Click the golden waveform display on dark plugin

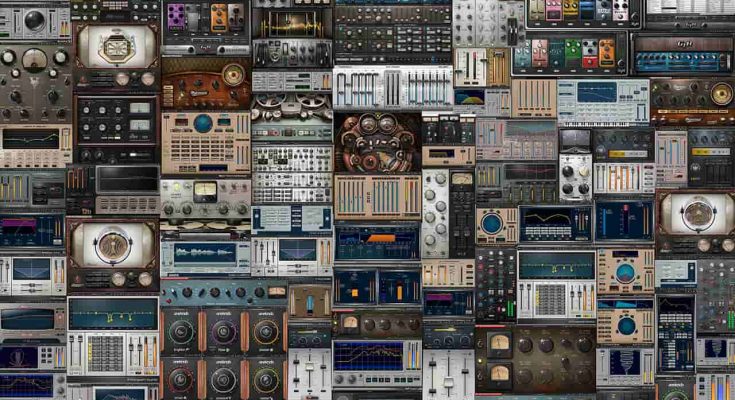[x=292, y=24]
